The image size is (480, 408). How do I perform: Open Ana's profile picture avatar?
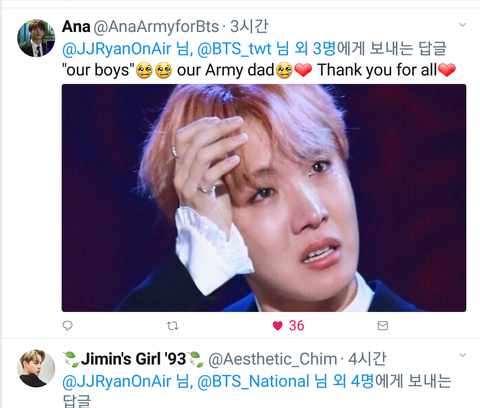click(36, 38)
